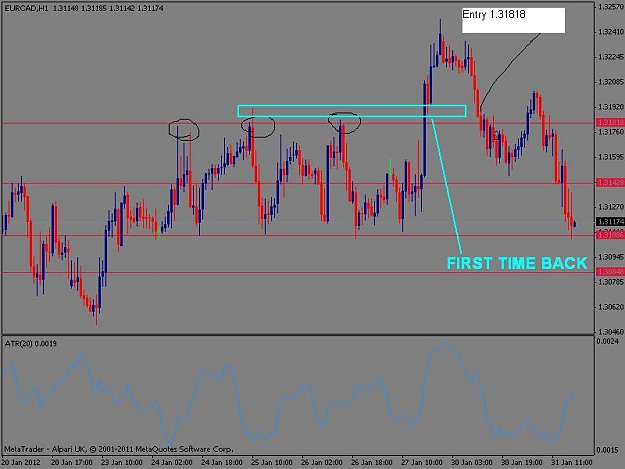
Task: Click the "31 Jan 11:00" time axis label
Action: tap(572, 462)
